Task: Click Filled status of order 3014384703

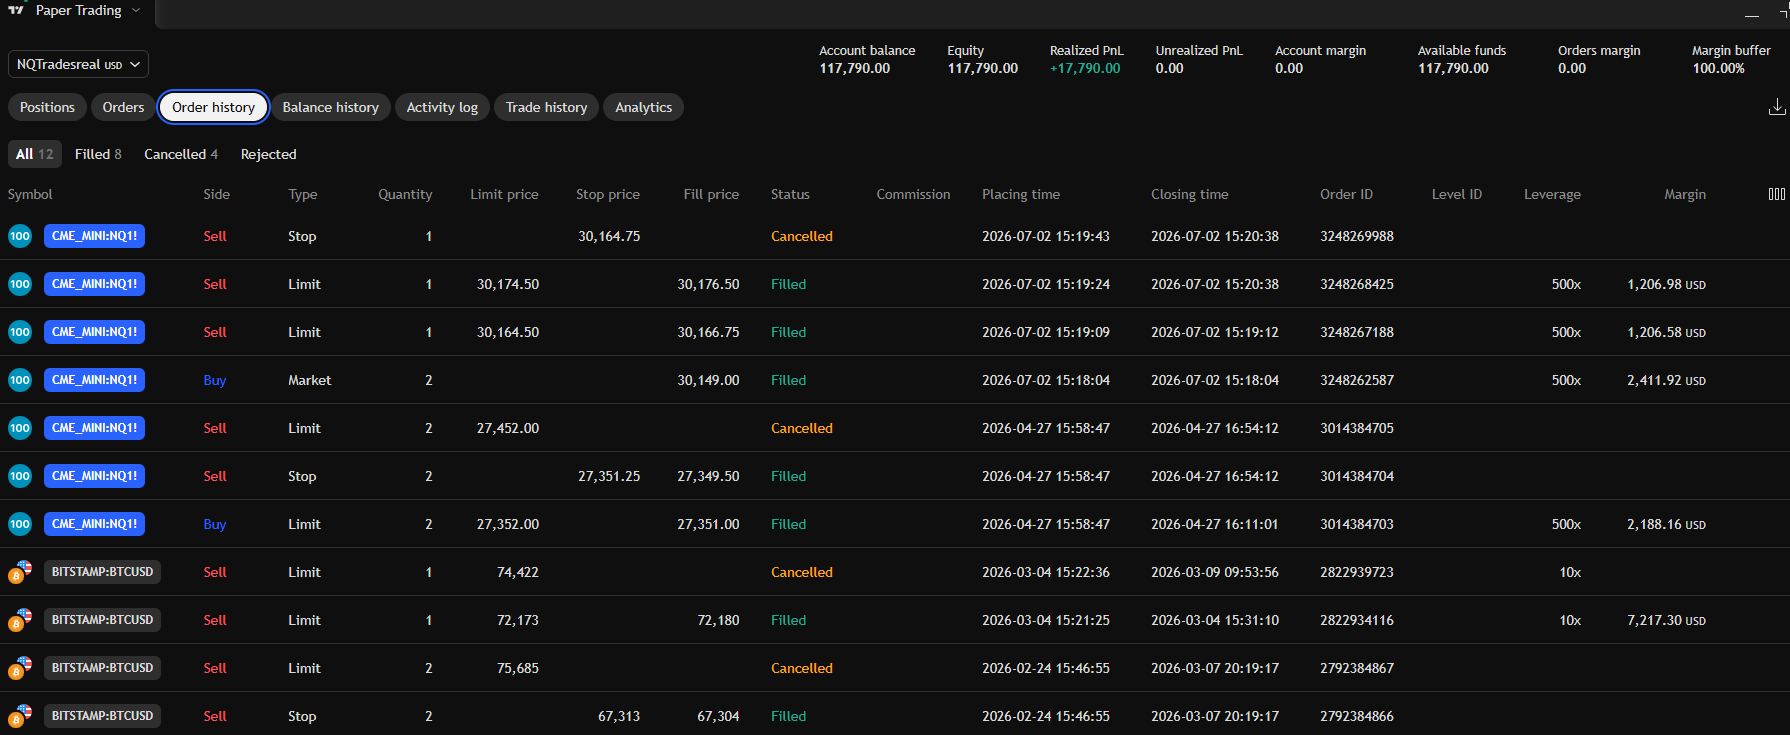Action: (x=788, y=524)
